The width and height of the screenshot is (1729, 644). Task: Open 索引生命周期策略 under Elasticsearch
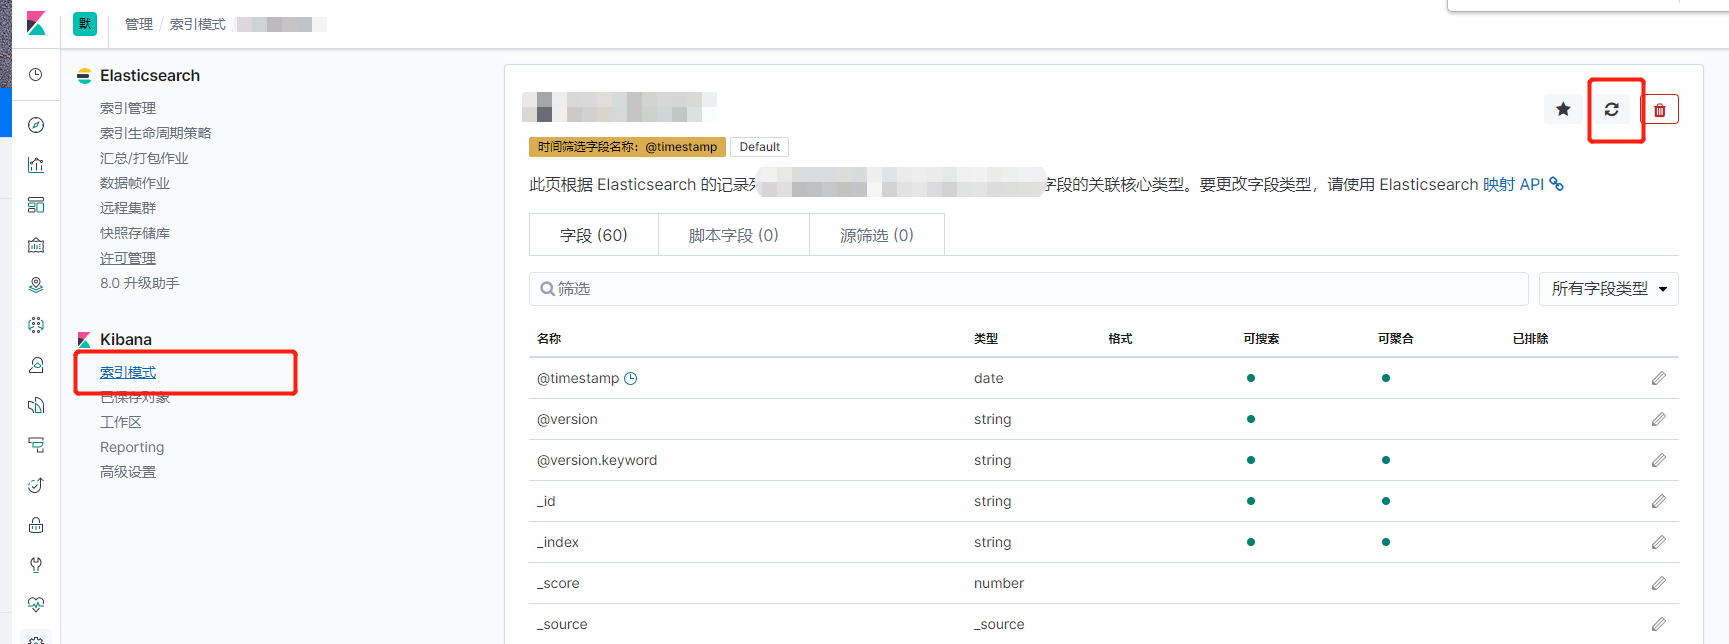pyautogui.click(x=156, y=133)
